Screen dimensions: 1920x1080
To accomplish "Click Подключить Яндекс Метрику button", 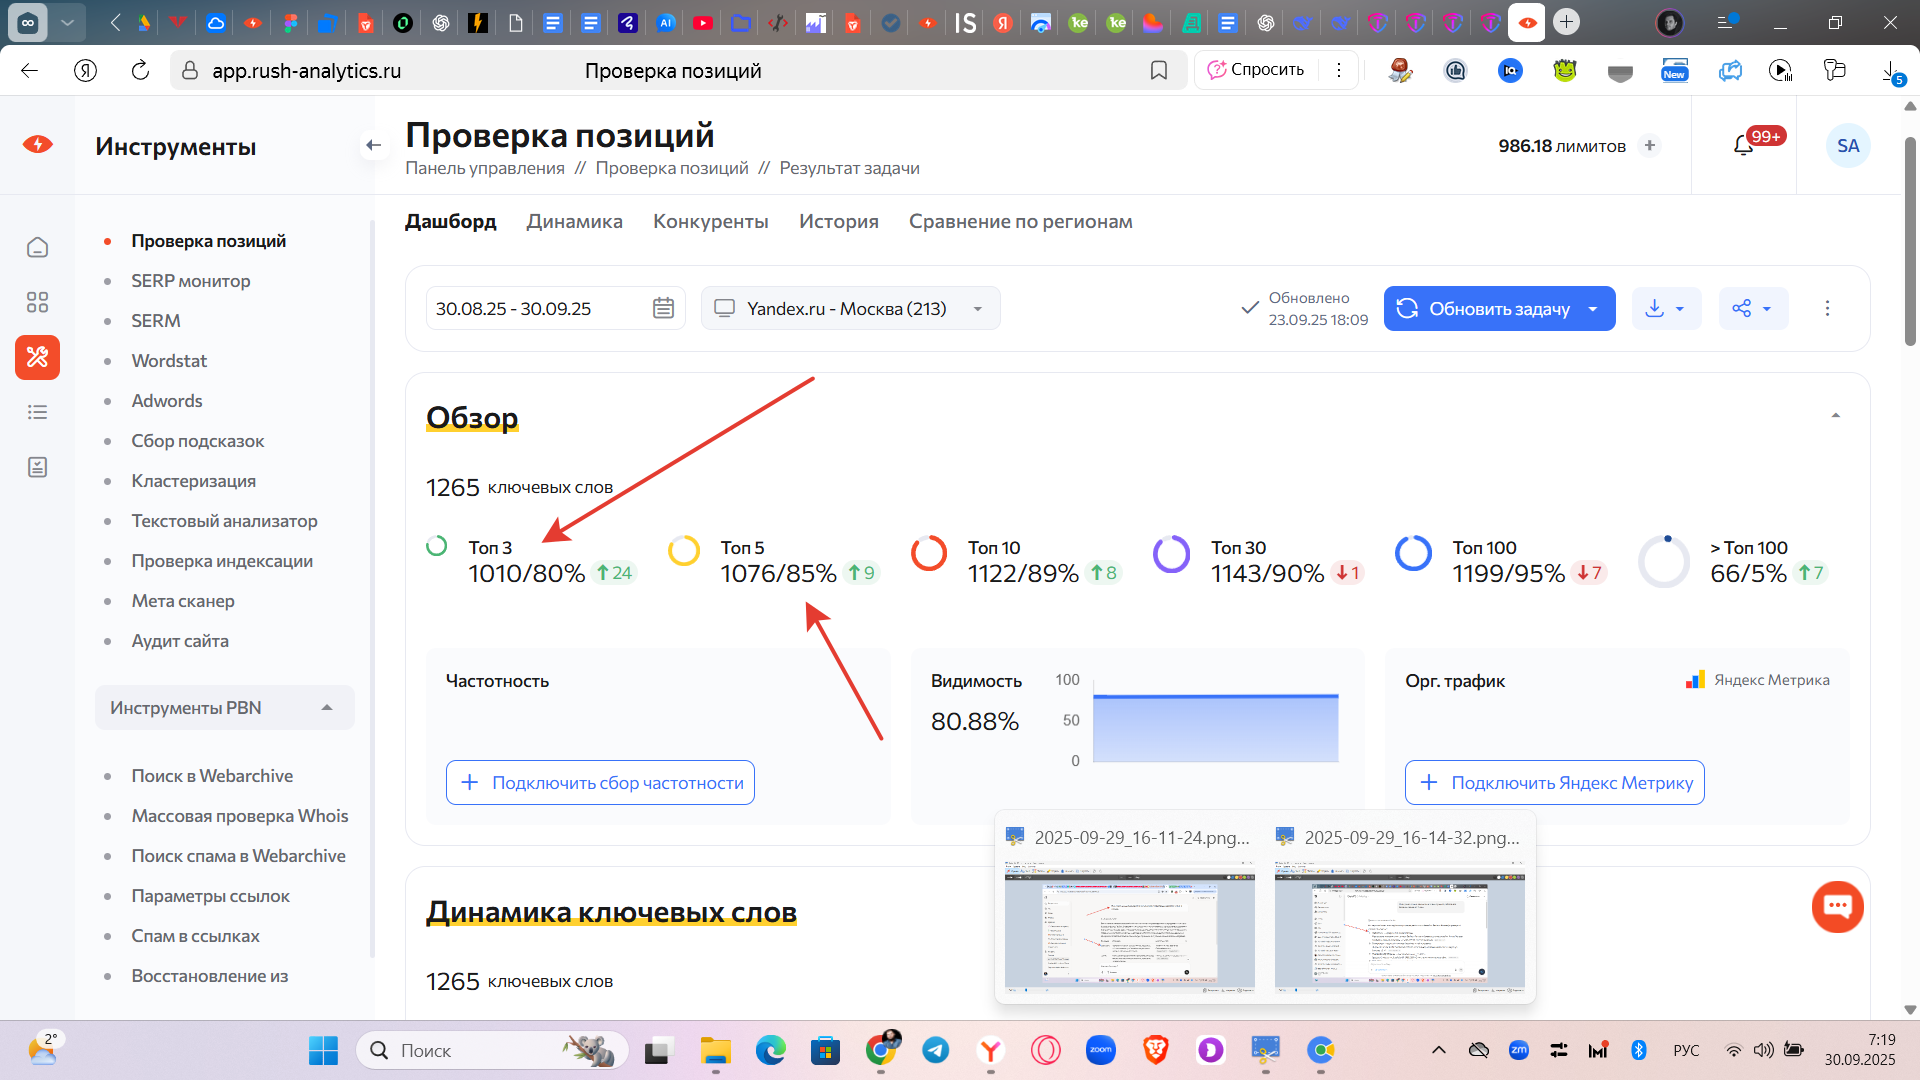I will coord(1554,783).
